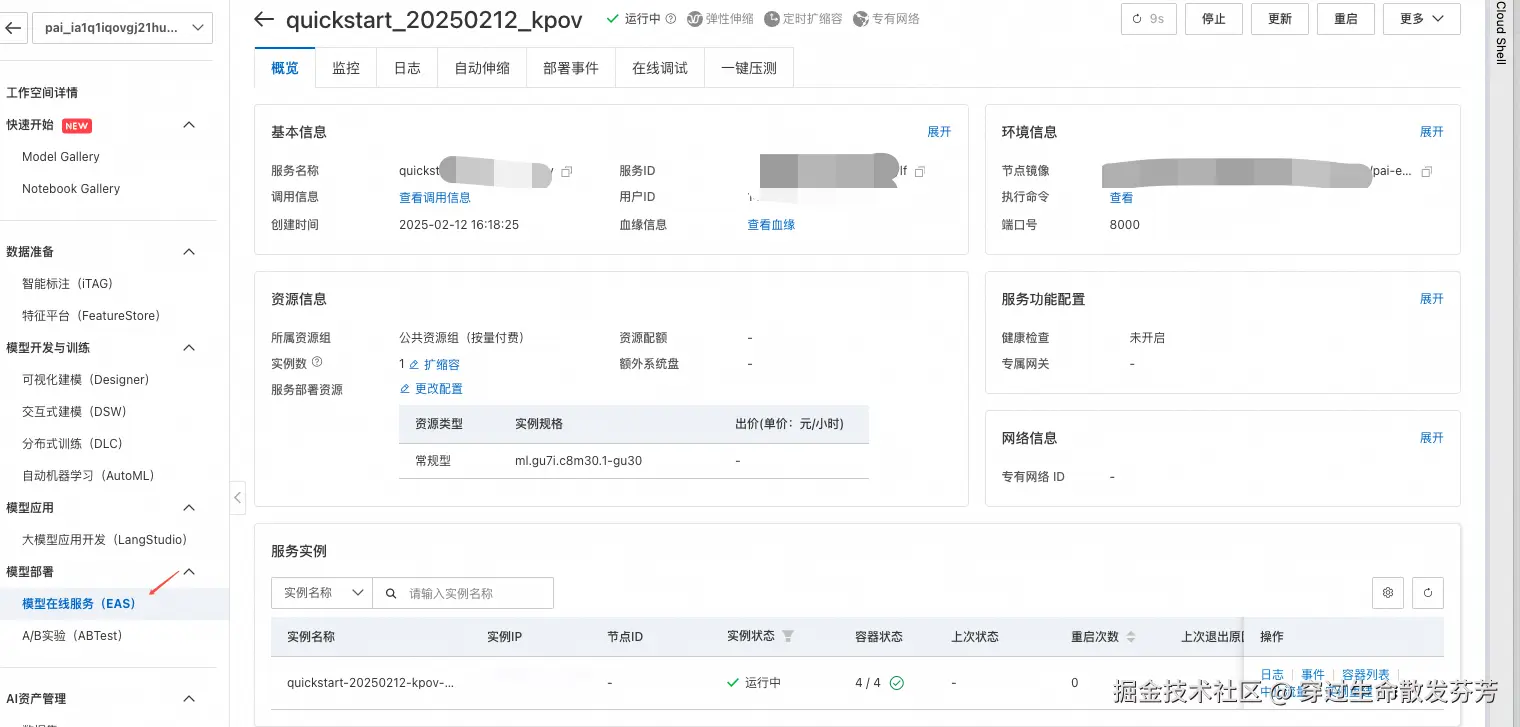Open workspace selector pai_ia1q1iqovgj21hu dropdown
The width and height of the screenshot is (1520, 727).
pyautogui.click(x=122, y=28)
